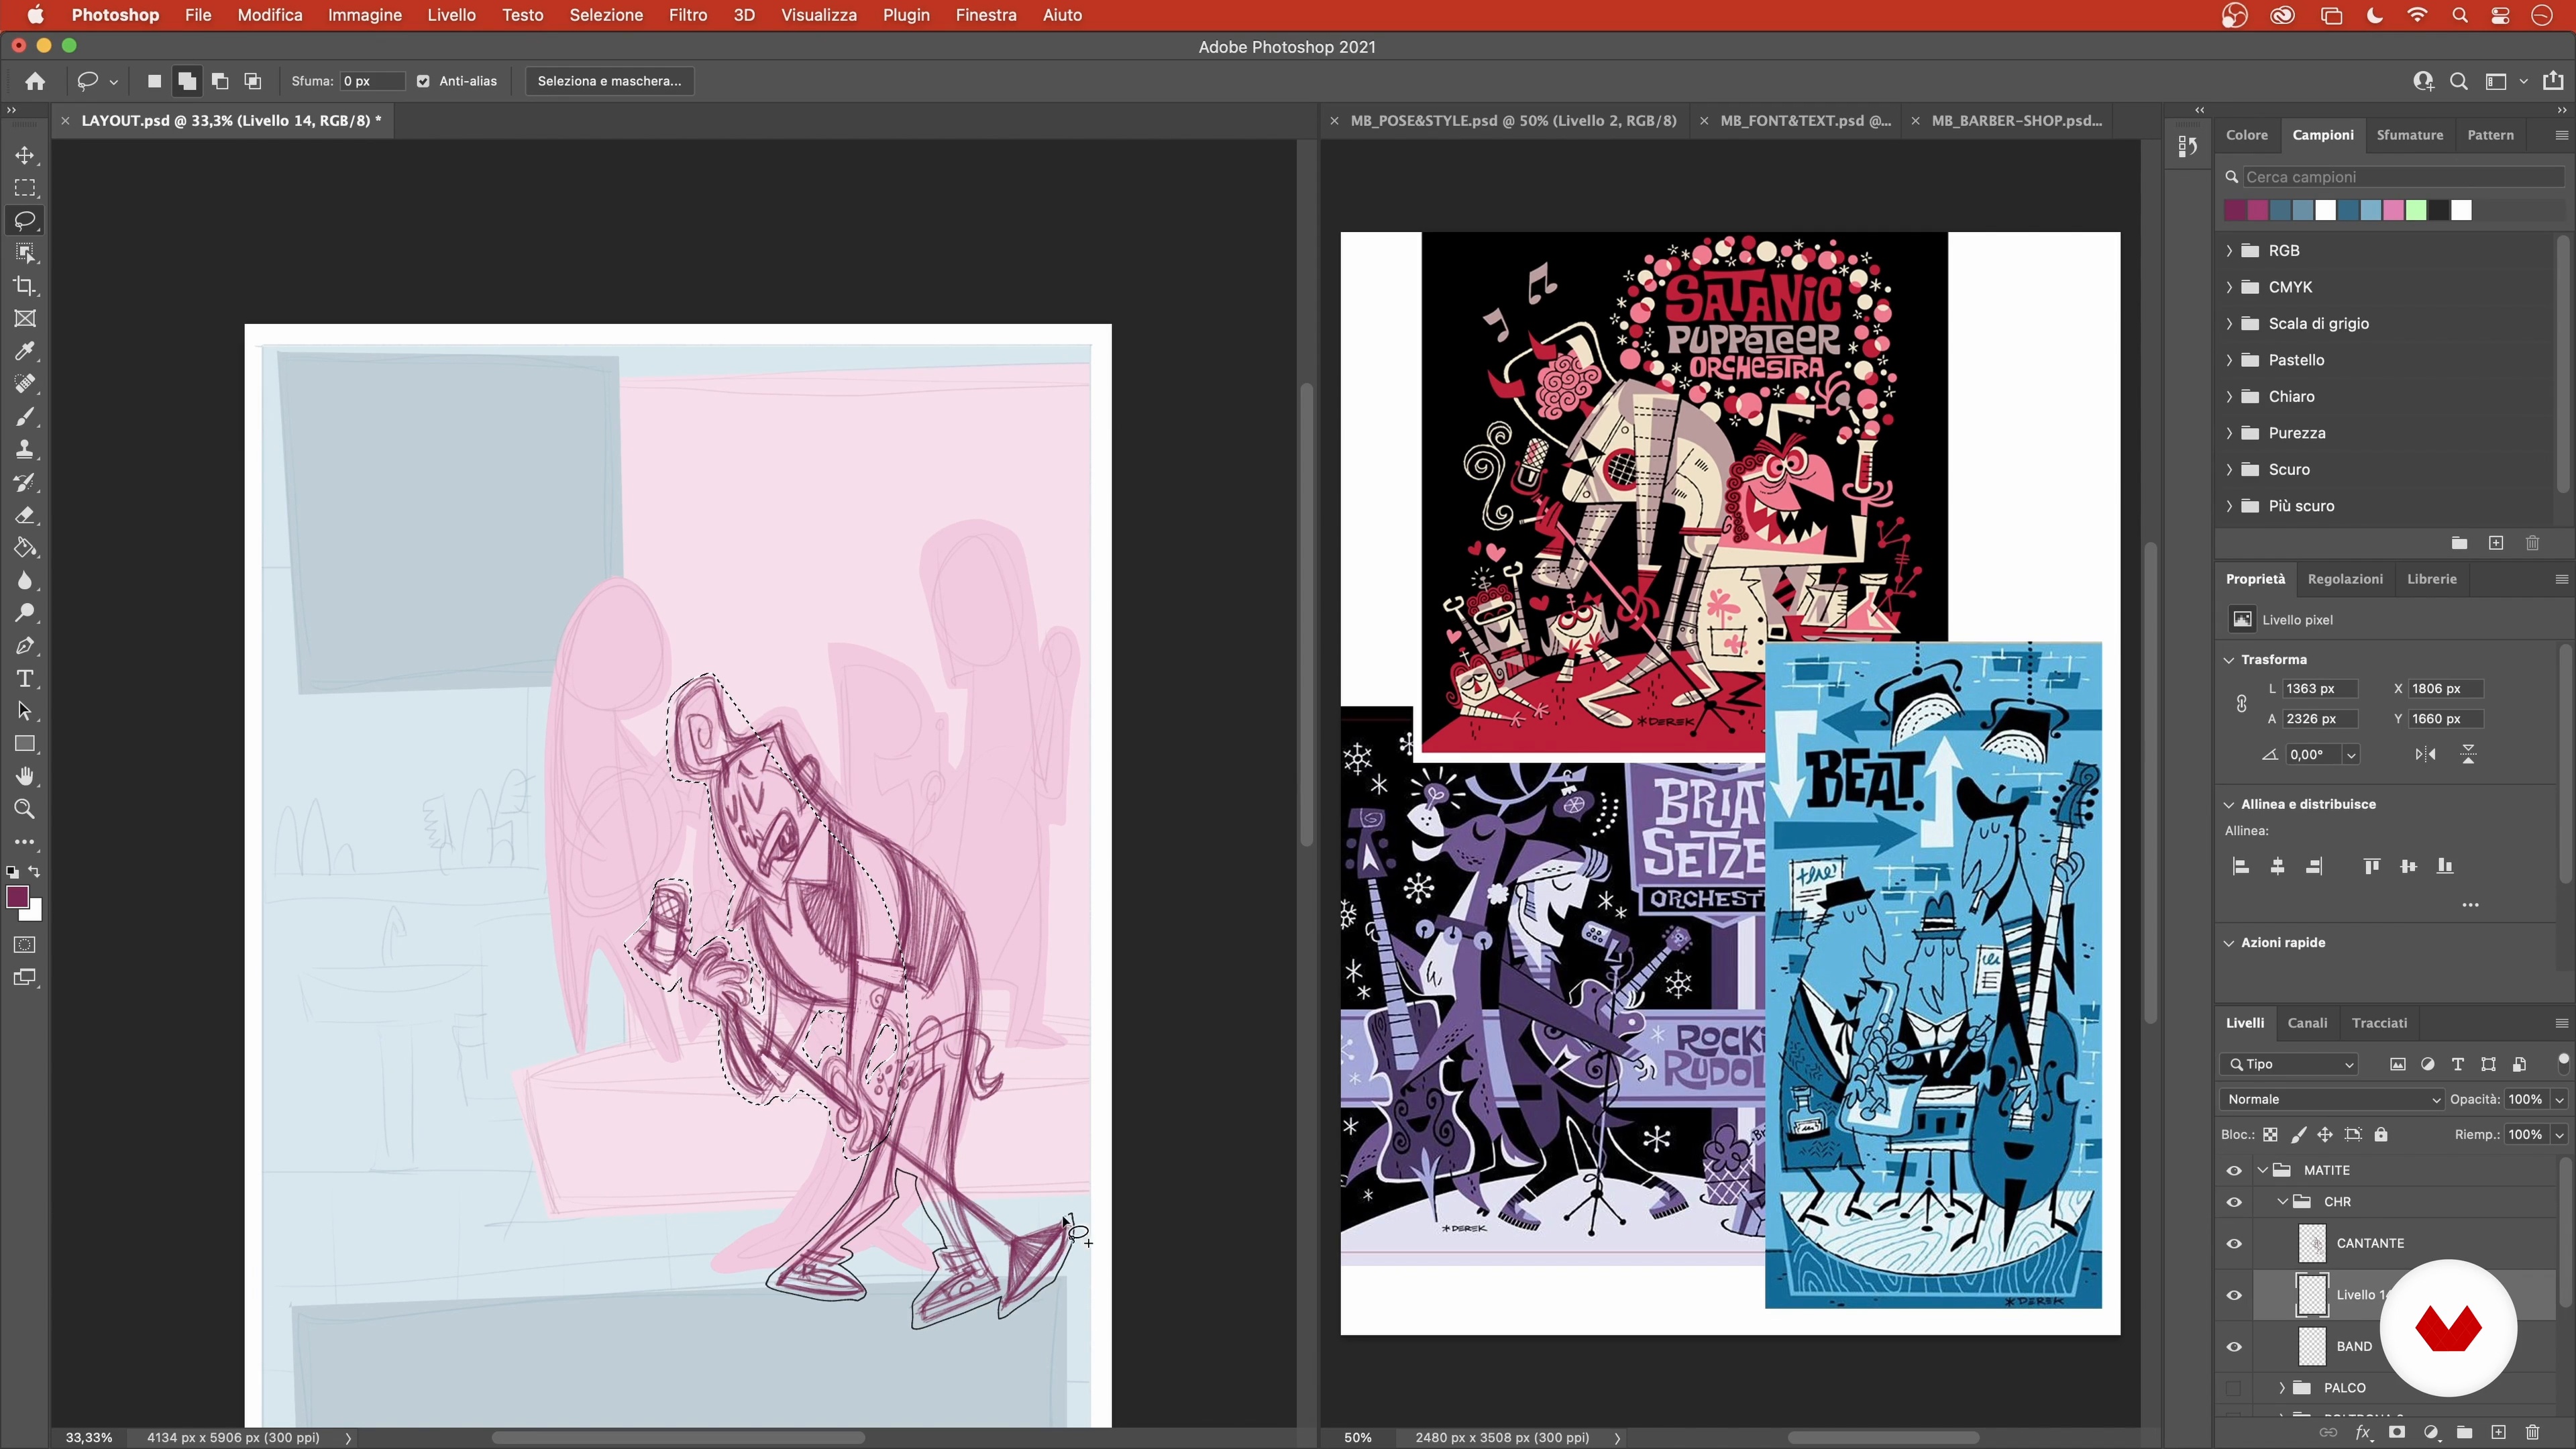Select the Type tool in the toolbar
The image size is (2576, 1449).
(25, 679)
